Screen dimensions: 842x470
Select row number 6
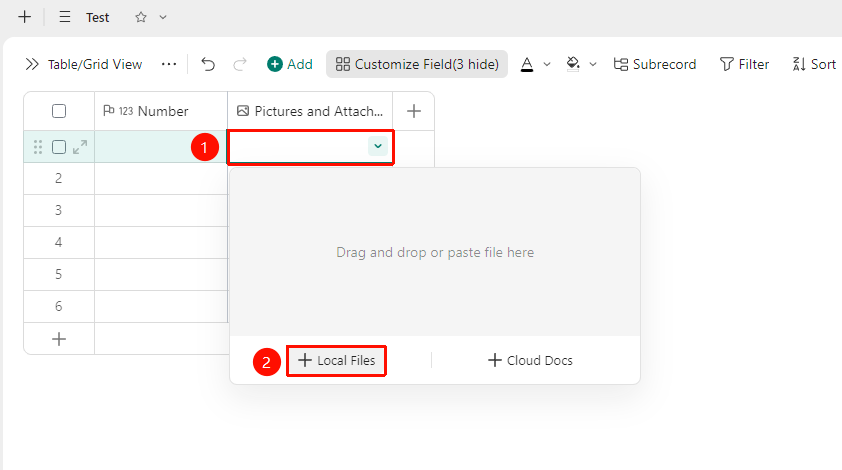pyautogui.click(x=59, y=306)
